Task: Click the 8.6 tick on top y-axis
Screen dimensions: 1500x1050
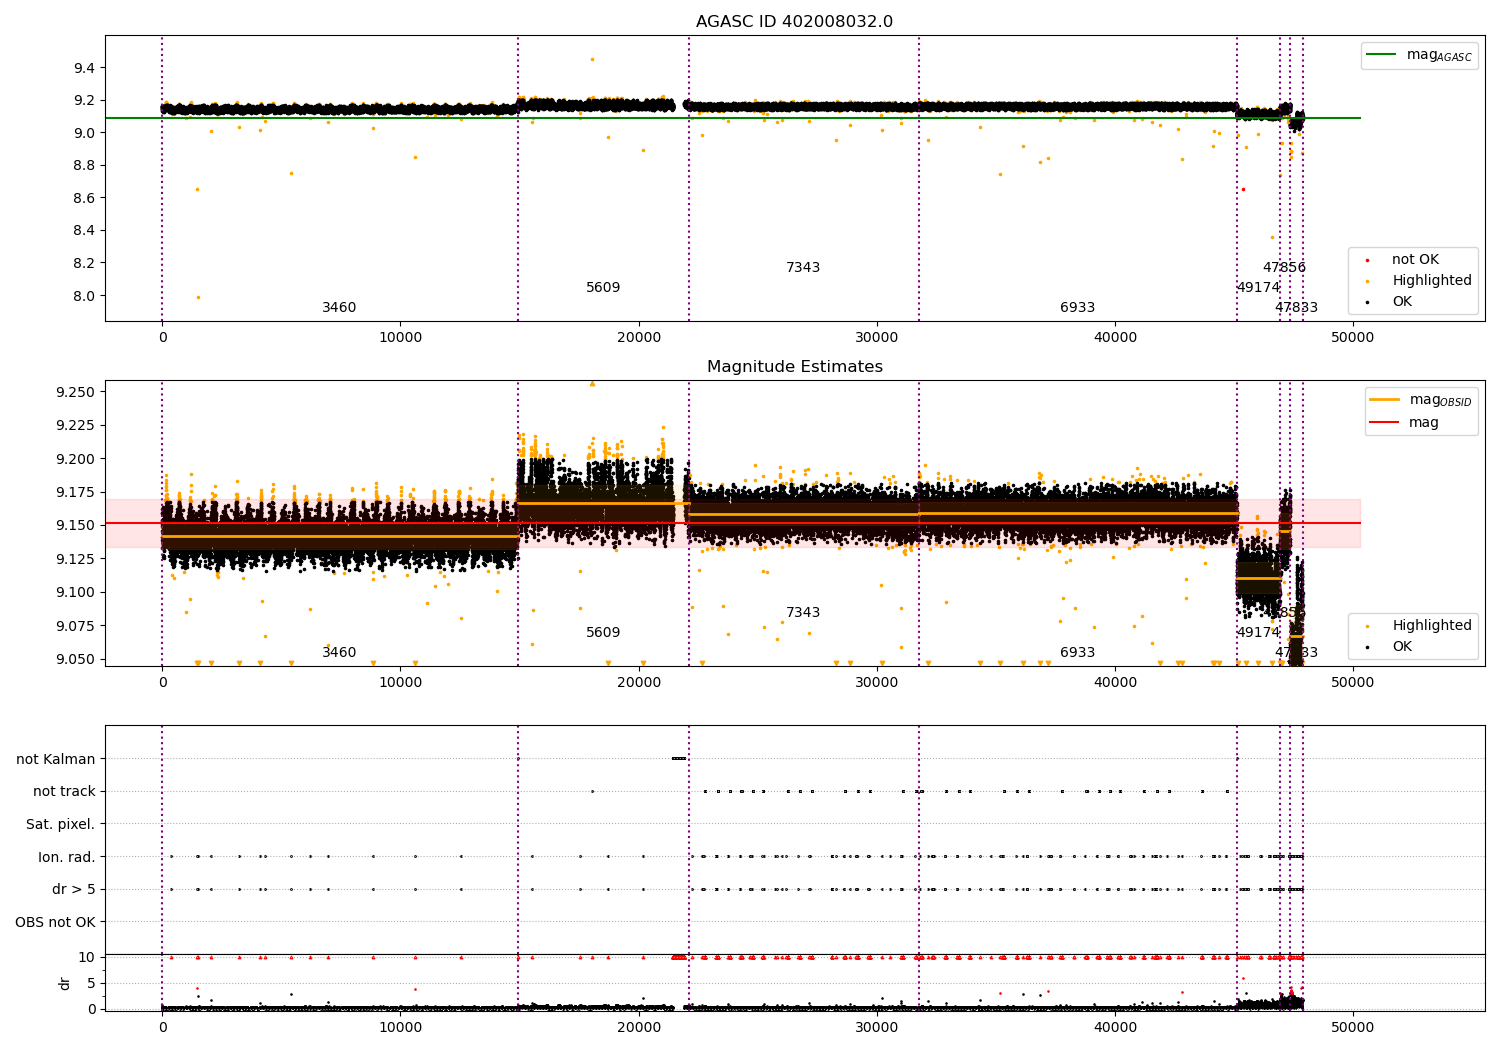Action: pyautogui.click(x=84, y=198)
